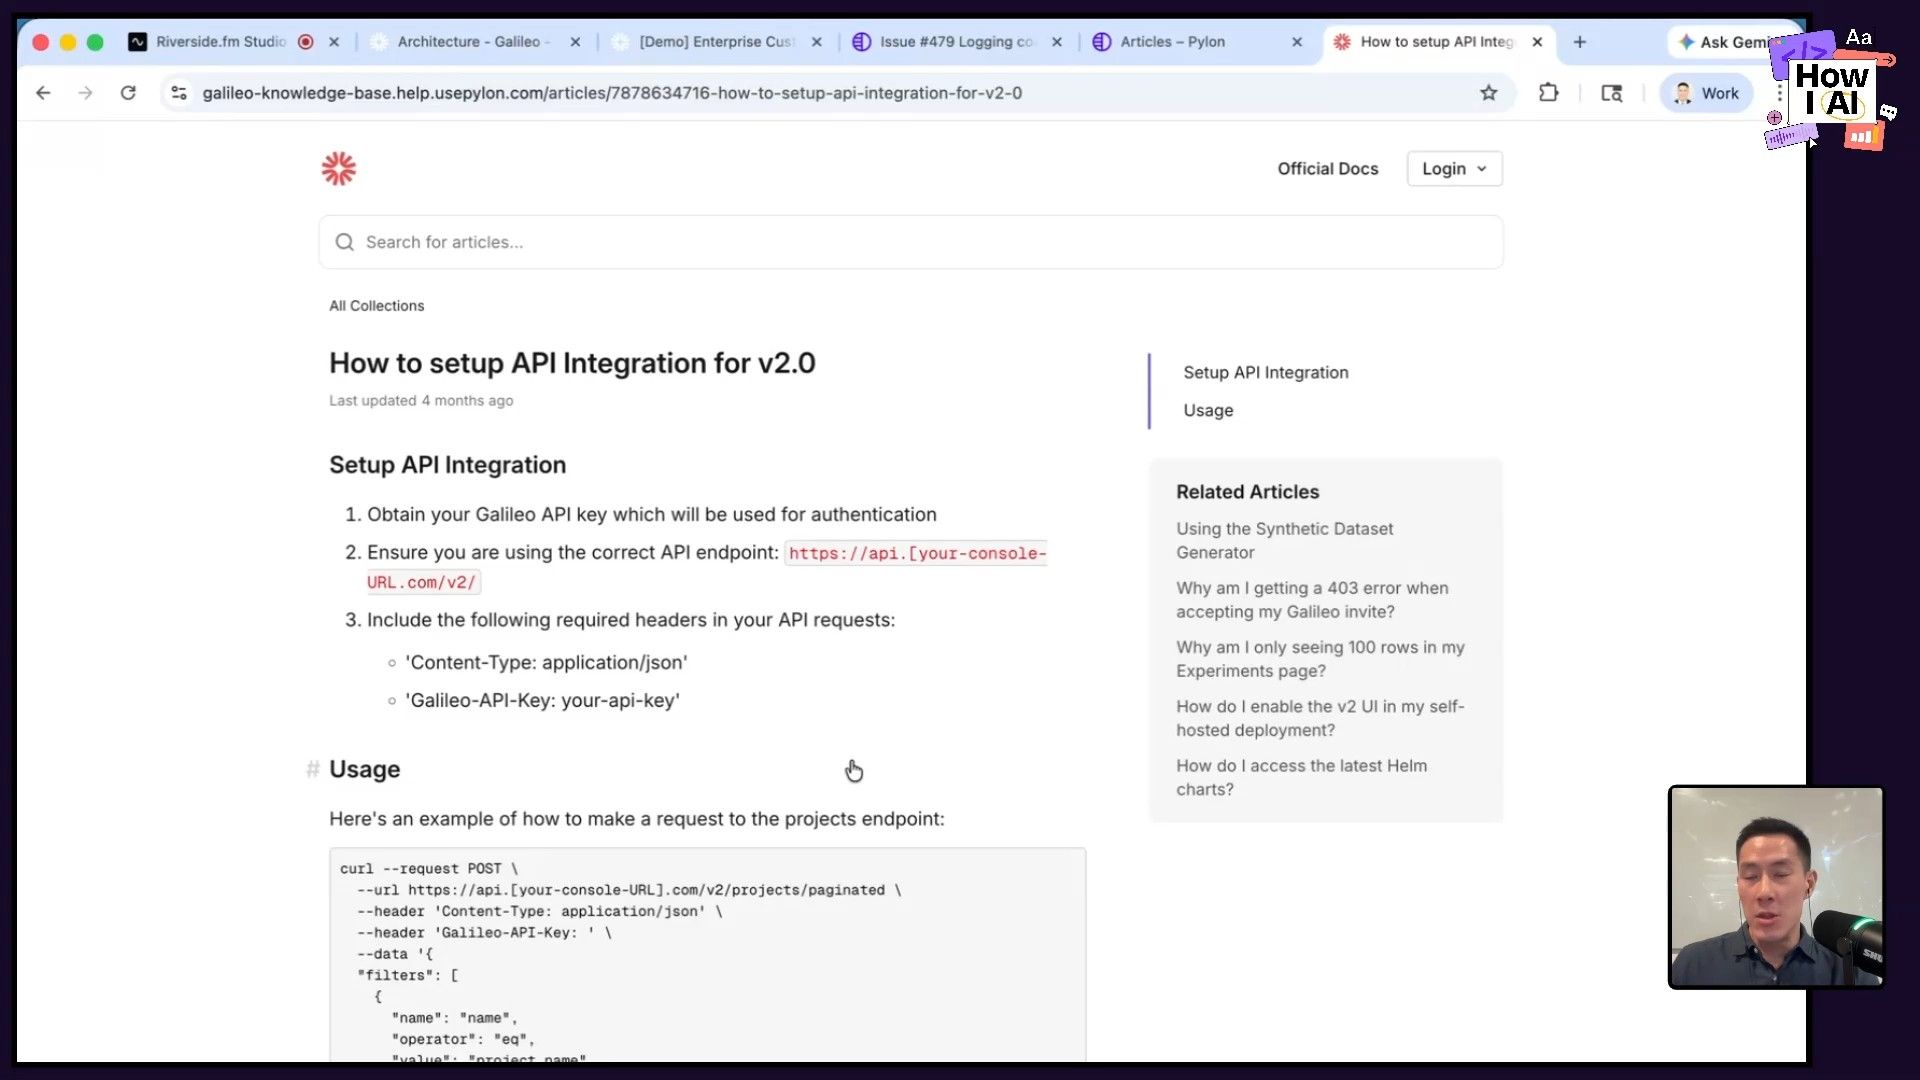Click 'Last updated 4 months ago' text
The width and height of the screenshot is (1920, 1080).
421,401
